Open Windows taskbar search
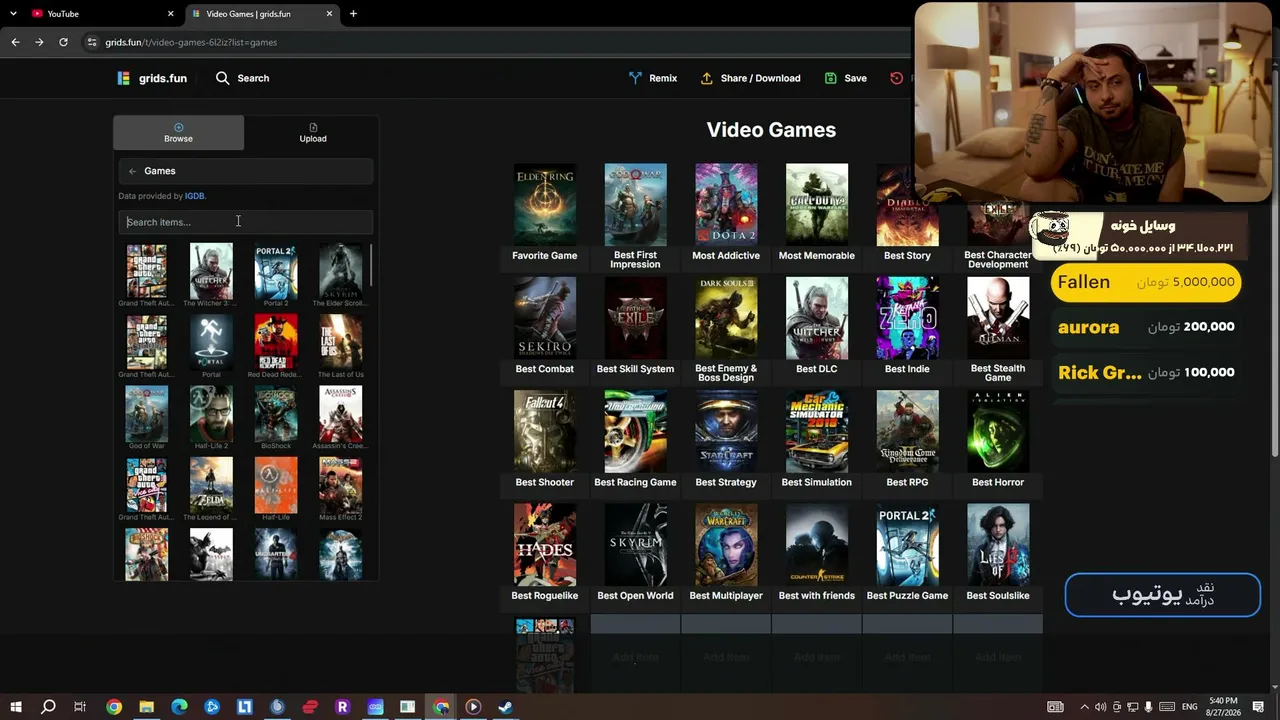The width and height of the screenshot is (1280, 720). (48, 707)
